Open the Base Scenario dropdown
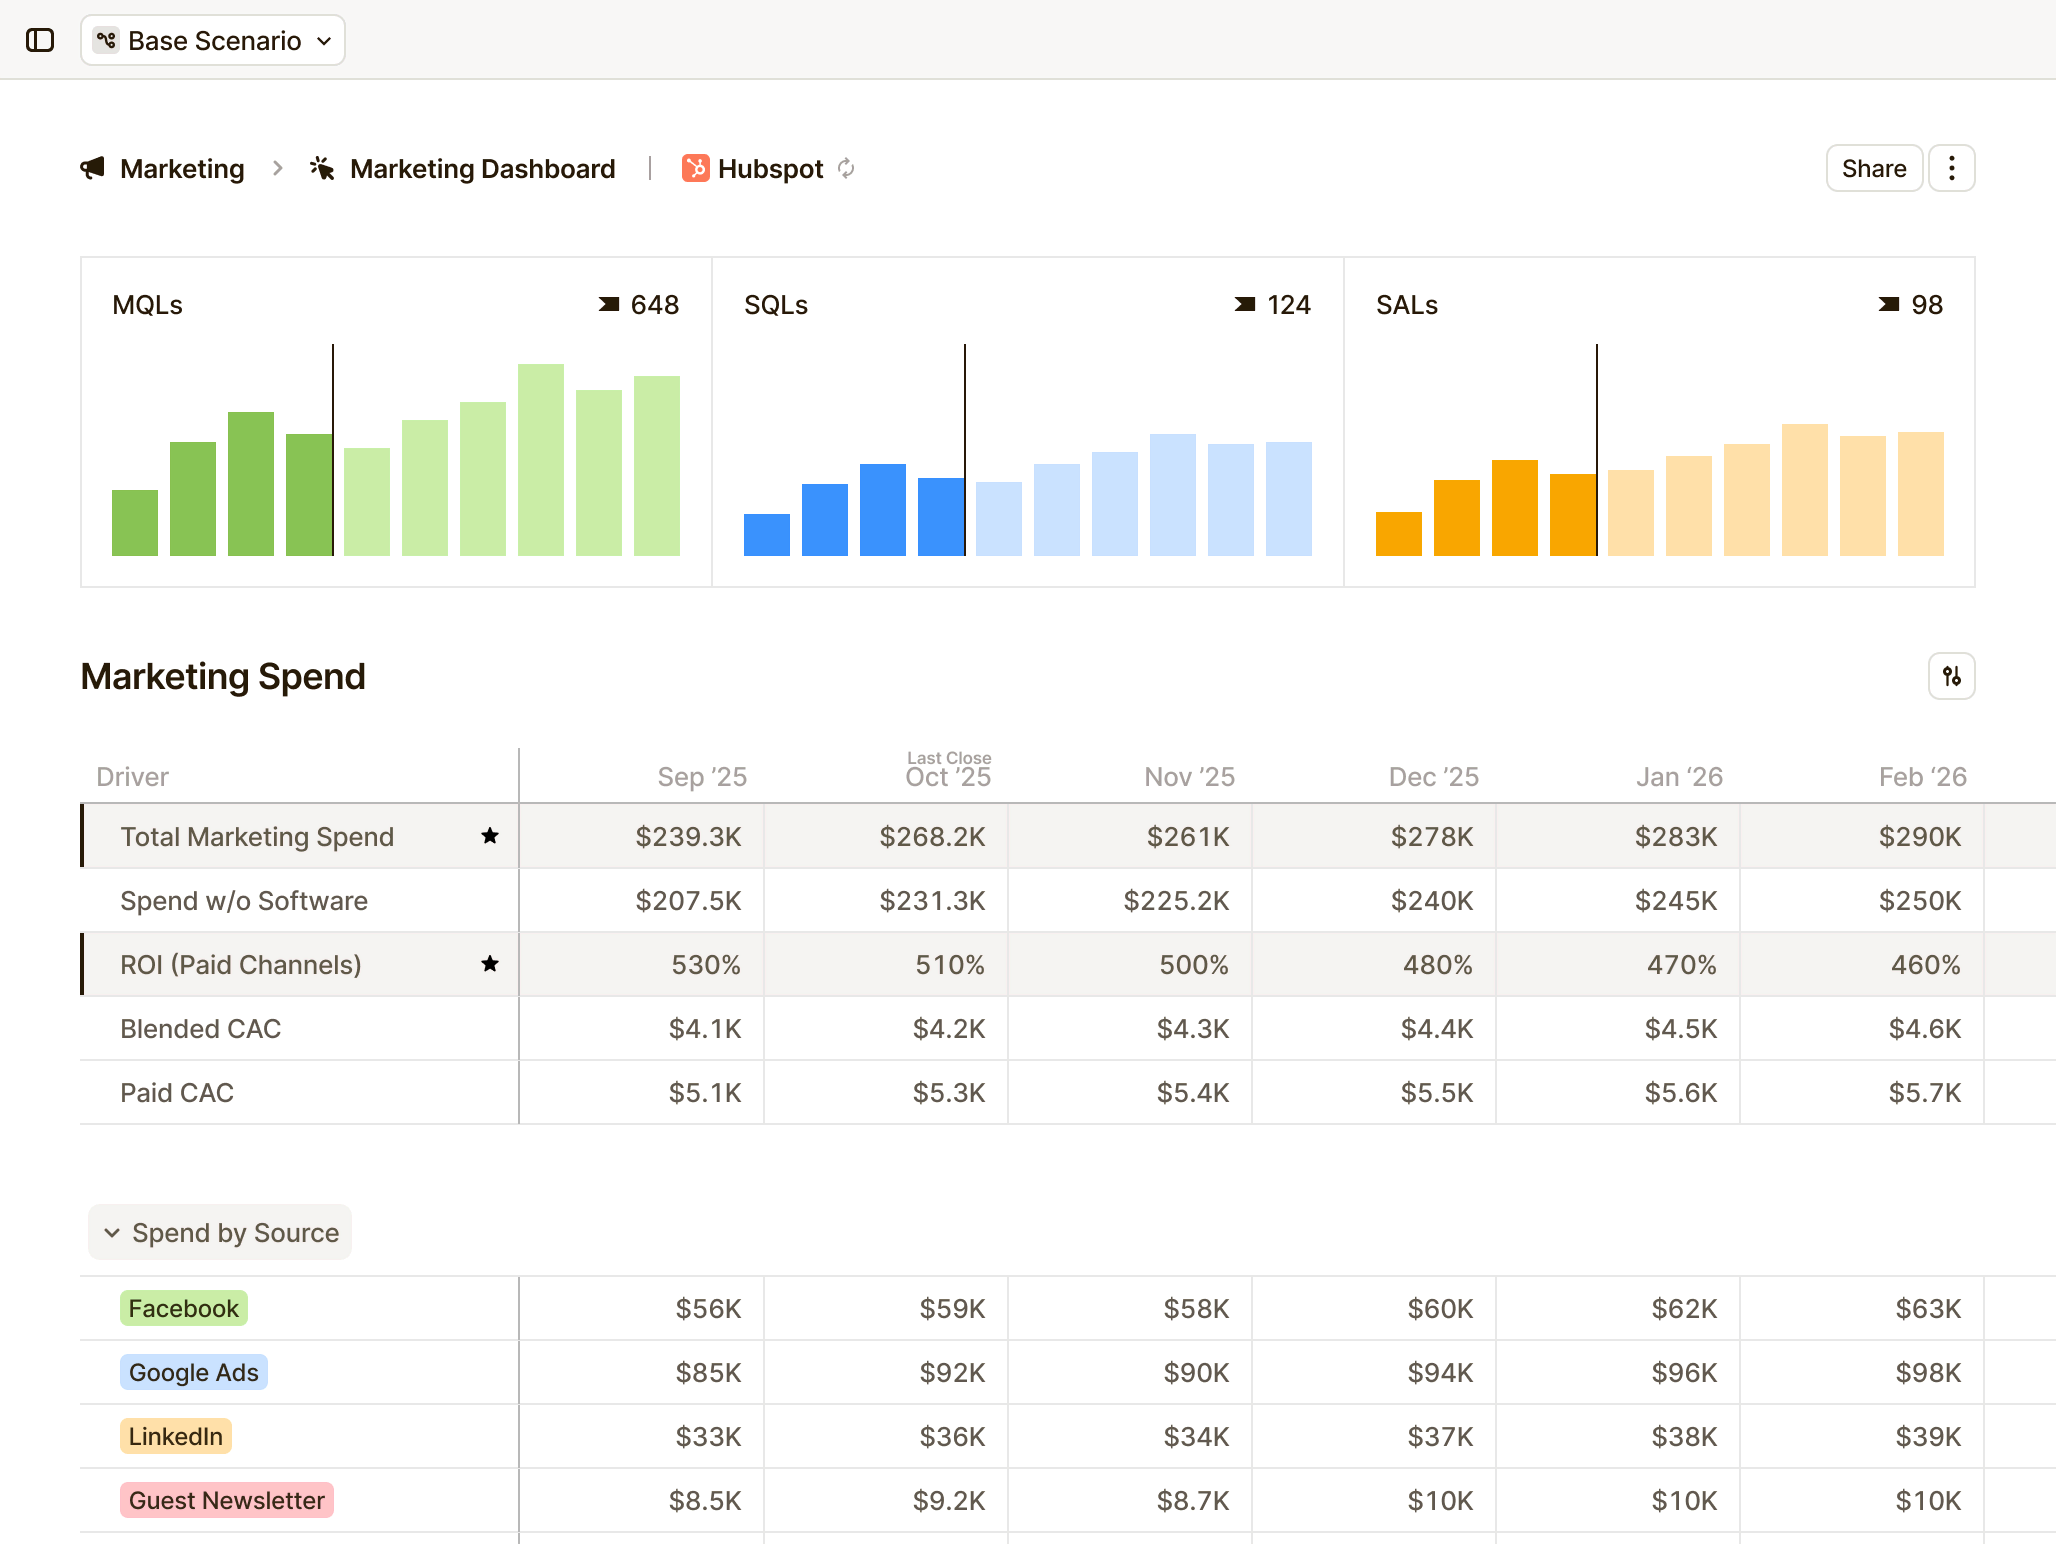 213,40
